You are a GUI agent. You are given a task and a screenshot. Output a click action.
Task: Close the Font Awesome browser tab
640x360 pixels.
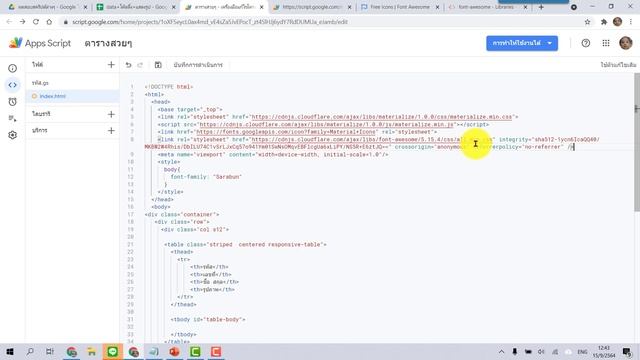[437, 7]
